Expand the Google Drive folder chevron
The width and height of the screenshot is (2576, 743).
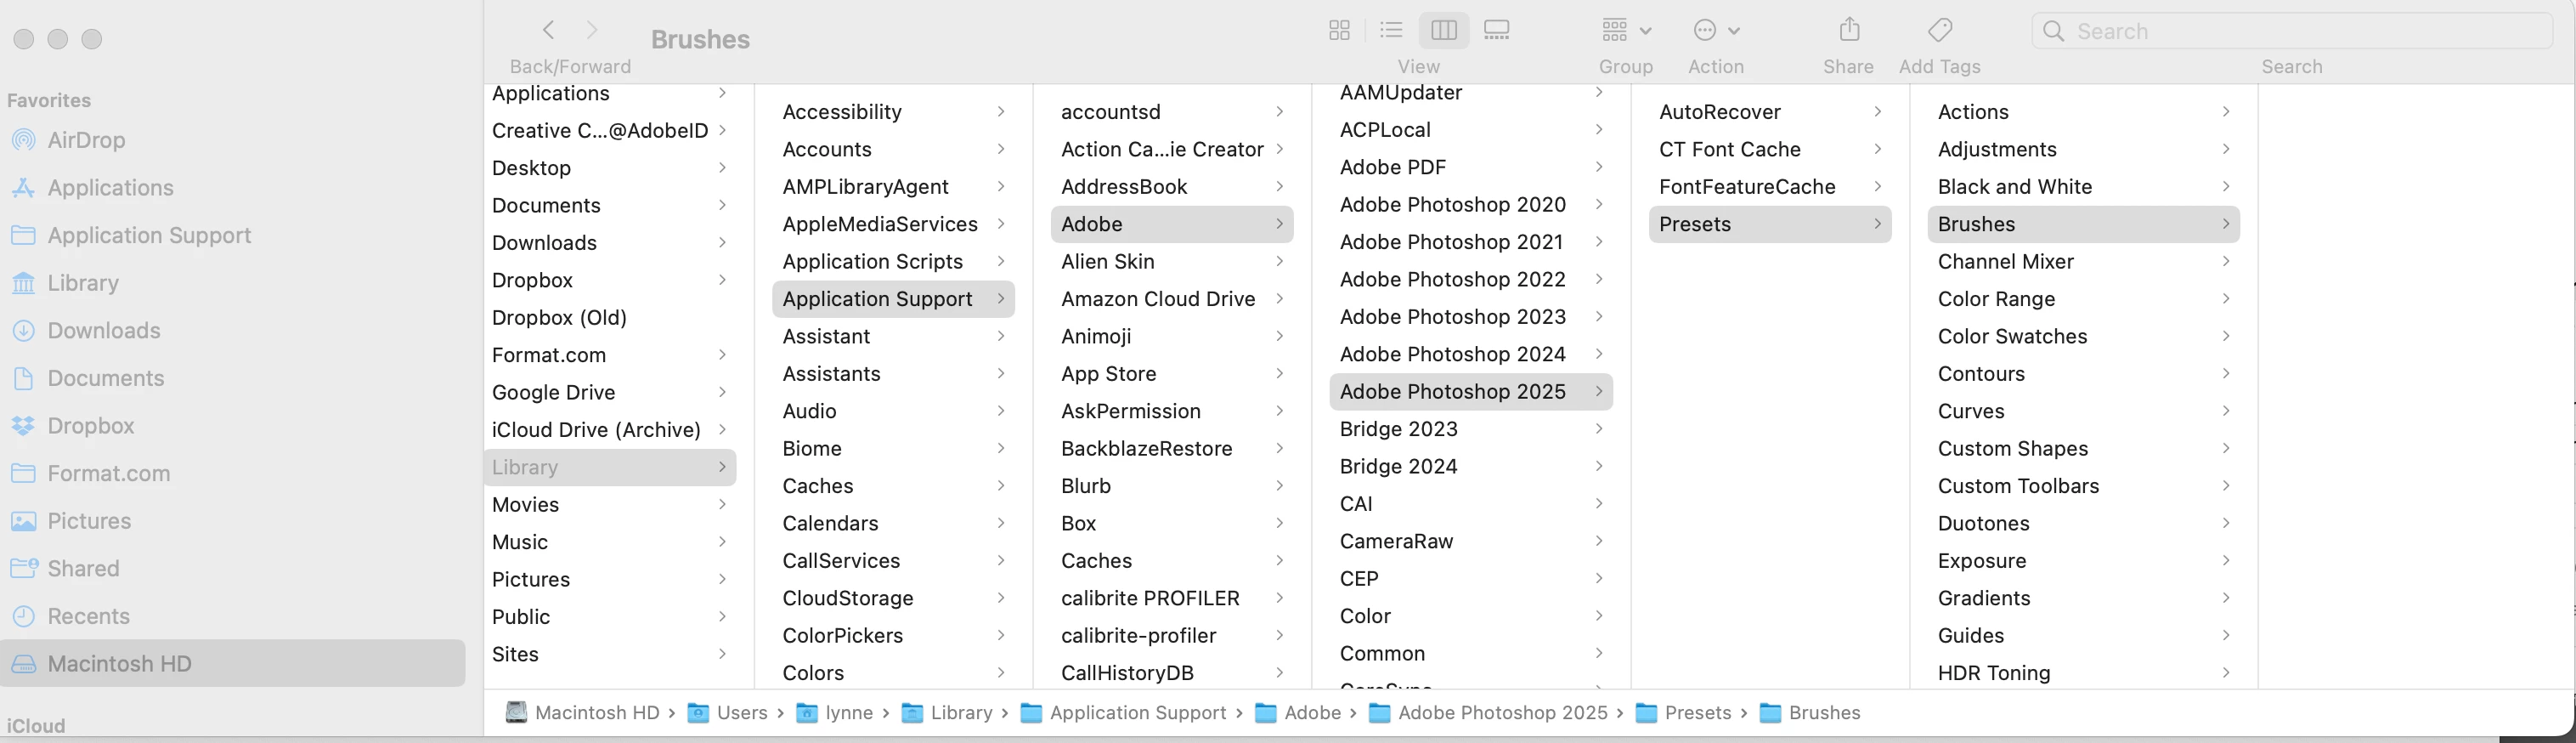coord(722,392)
